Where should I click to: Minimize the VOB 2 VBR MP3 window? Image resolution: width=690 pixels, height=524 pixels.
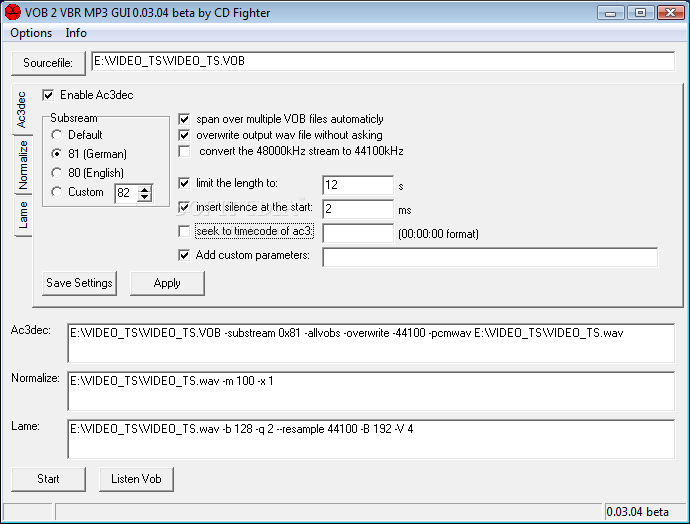click(x=610, y=13)
